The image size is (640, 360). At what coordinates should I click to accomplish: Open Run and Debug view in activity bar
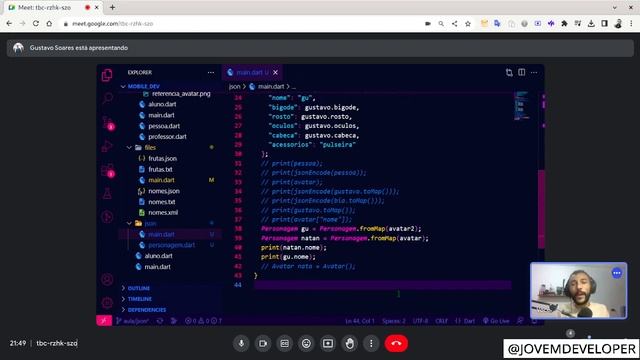[107, 146]
